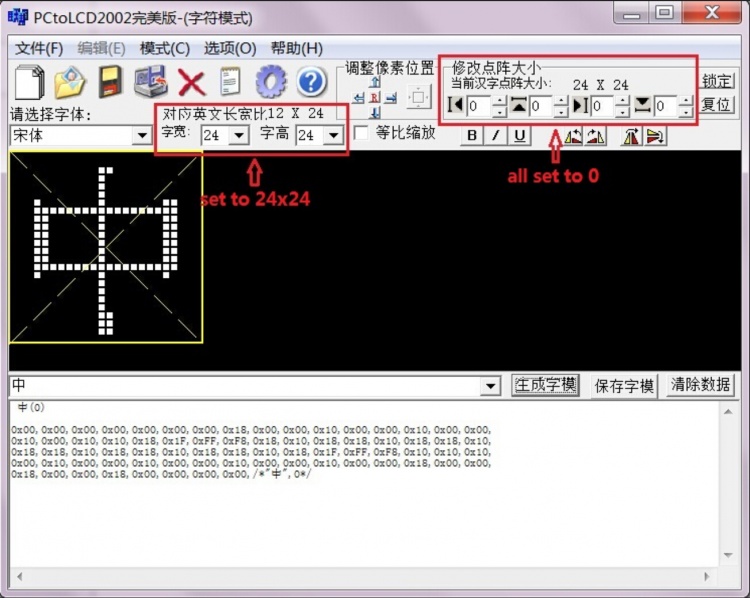Click the red delete X icon
750x598 pixels.
tap(191, 81)
